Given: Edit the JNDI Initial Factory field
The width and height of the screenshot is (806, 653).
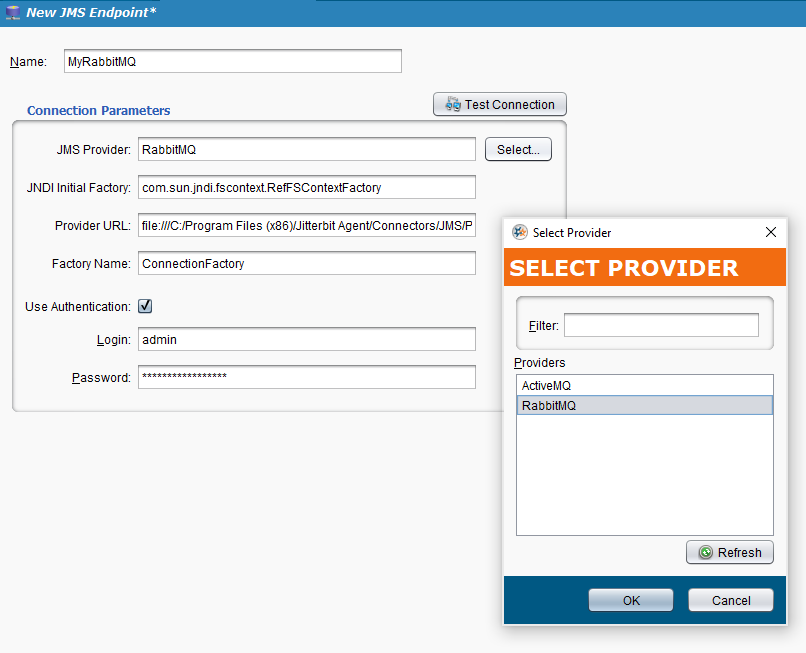Looking at the screenshot, I should point(306,187).
